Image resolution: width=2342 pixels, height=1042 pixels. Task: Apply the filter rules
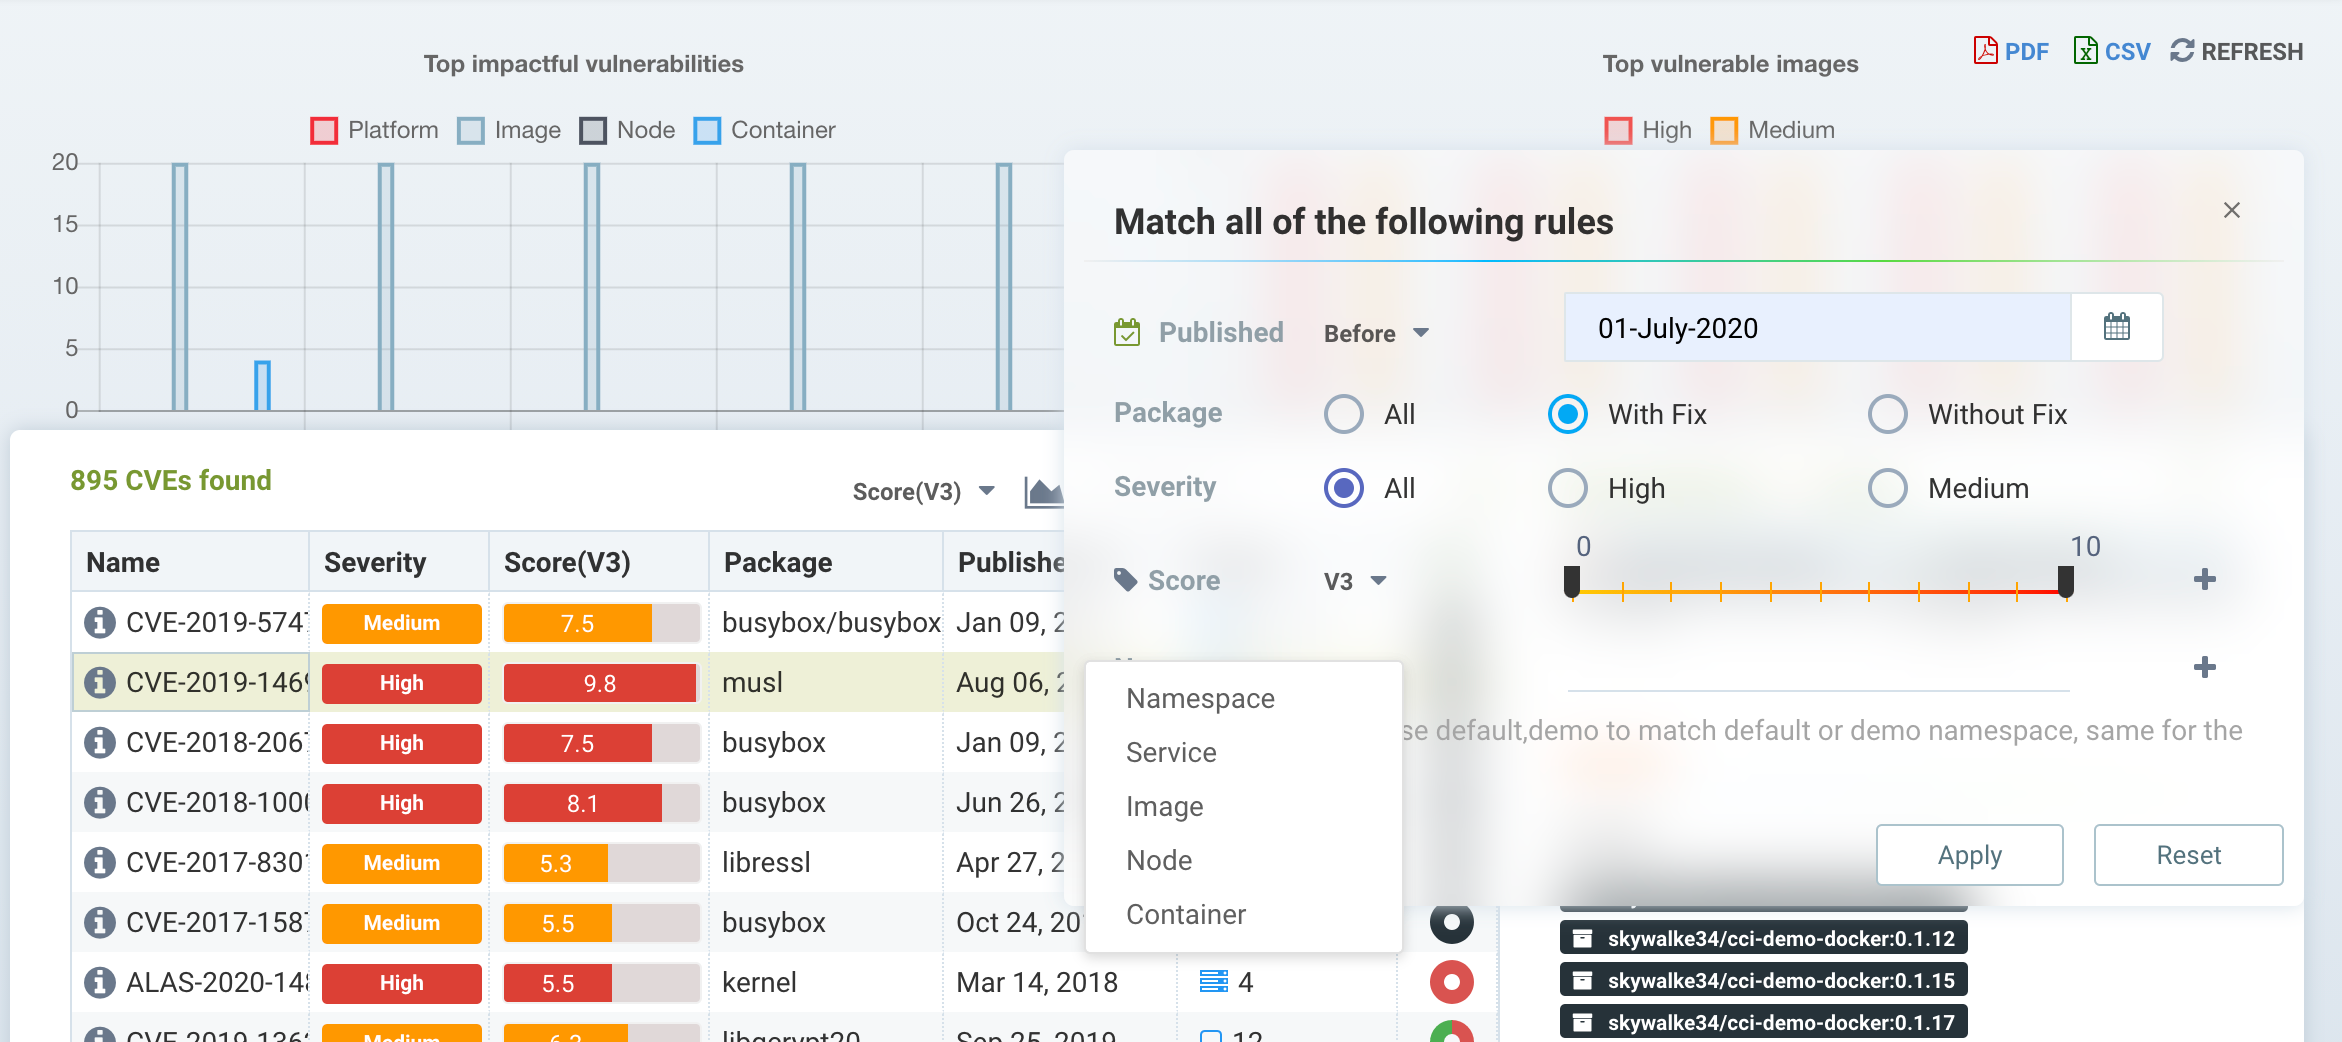1969,855
